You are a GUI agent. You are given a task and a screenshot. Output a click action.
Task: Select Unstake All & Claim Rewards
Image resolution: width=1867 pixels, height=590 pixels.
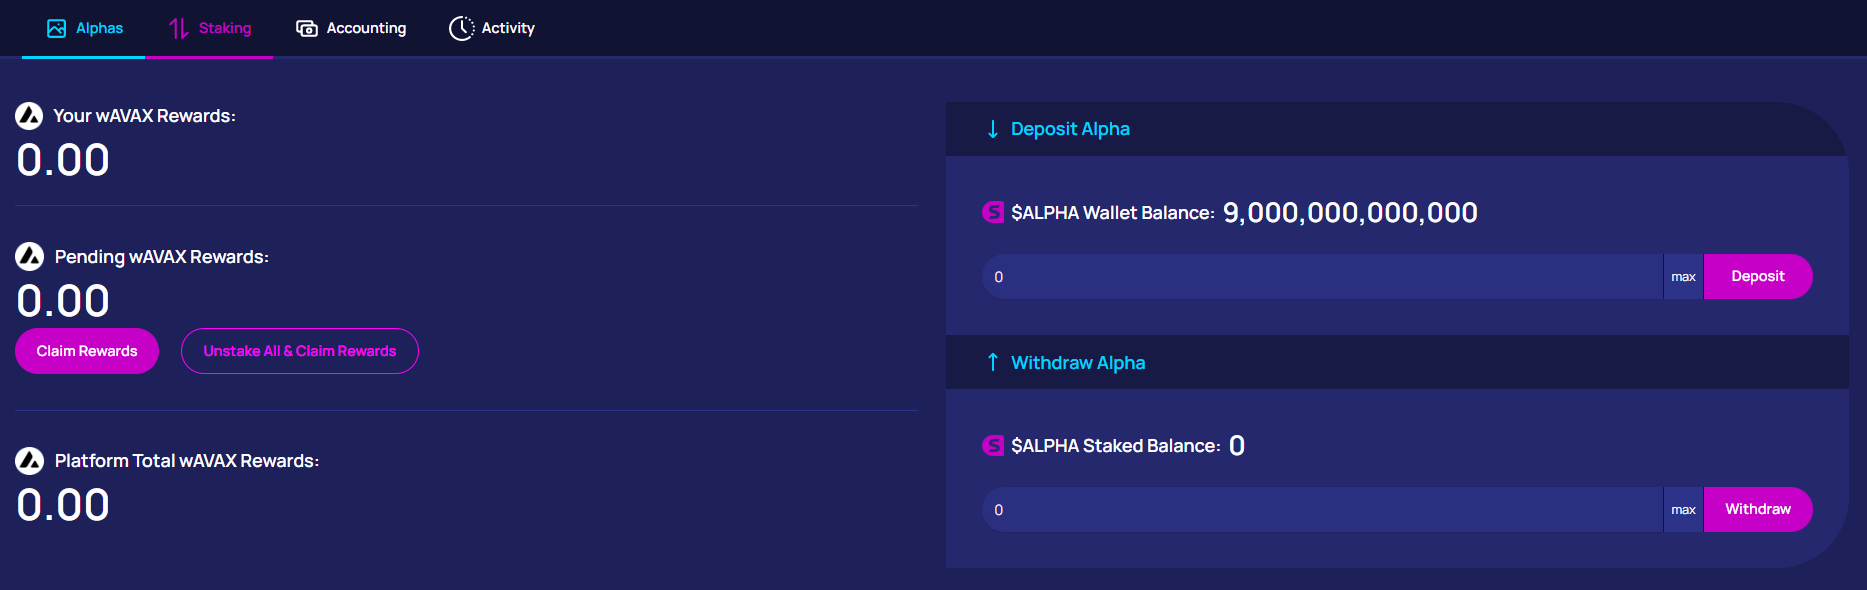pyautogui.click(x=300, y=351)
